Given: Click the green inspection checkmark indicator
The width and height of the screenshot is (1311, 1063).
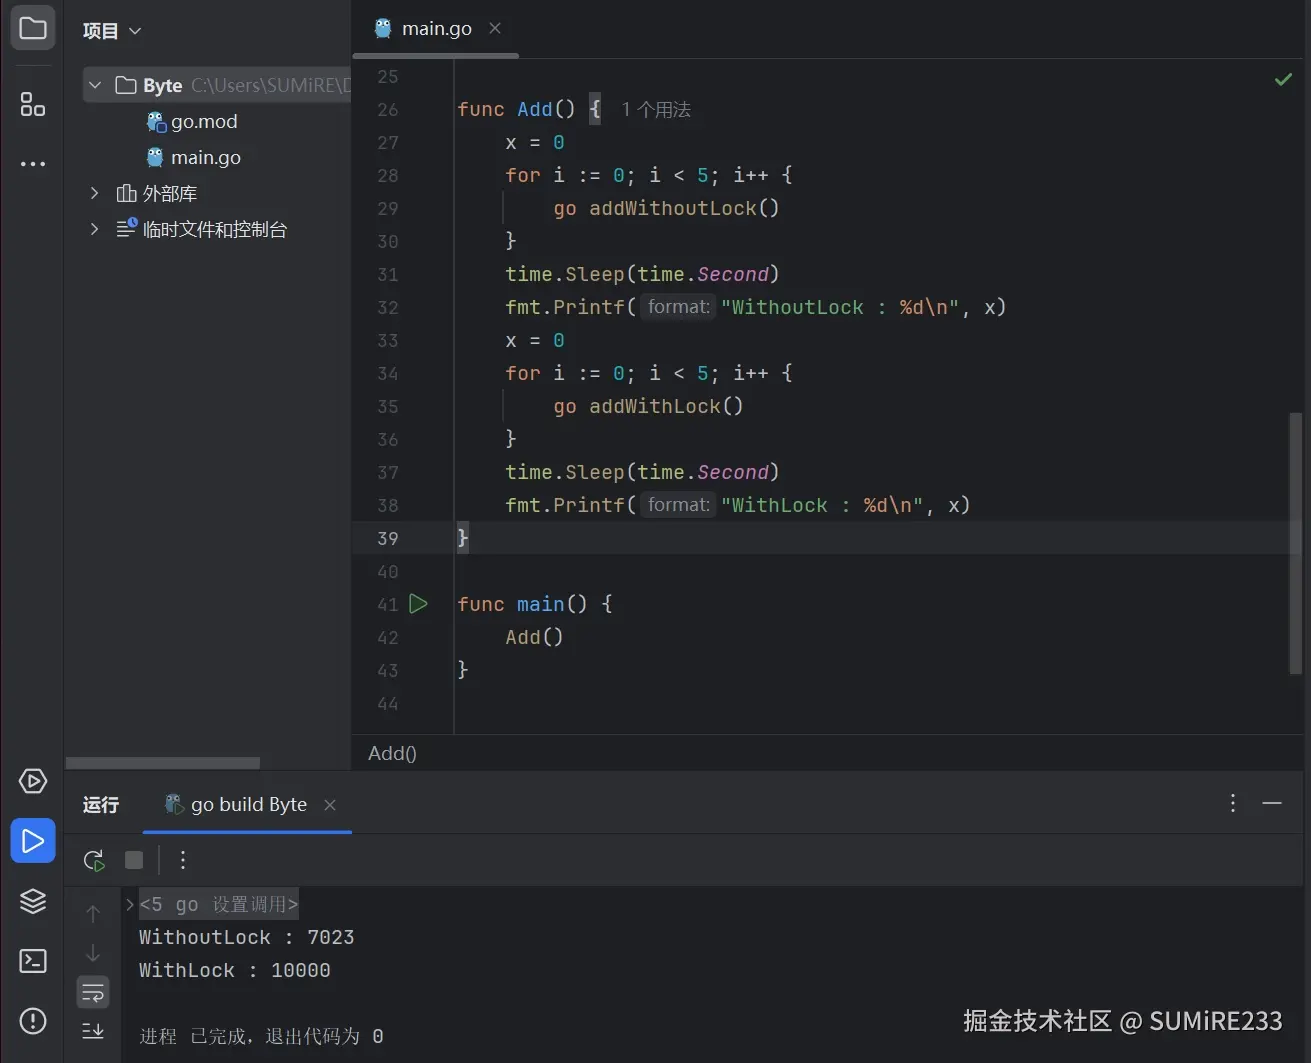Looking at the screenshot, I should tap(1283, 79).
